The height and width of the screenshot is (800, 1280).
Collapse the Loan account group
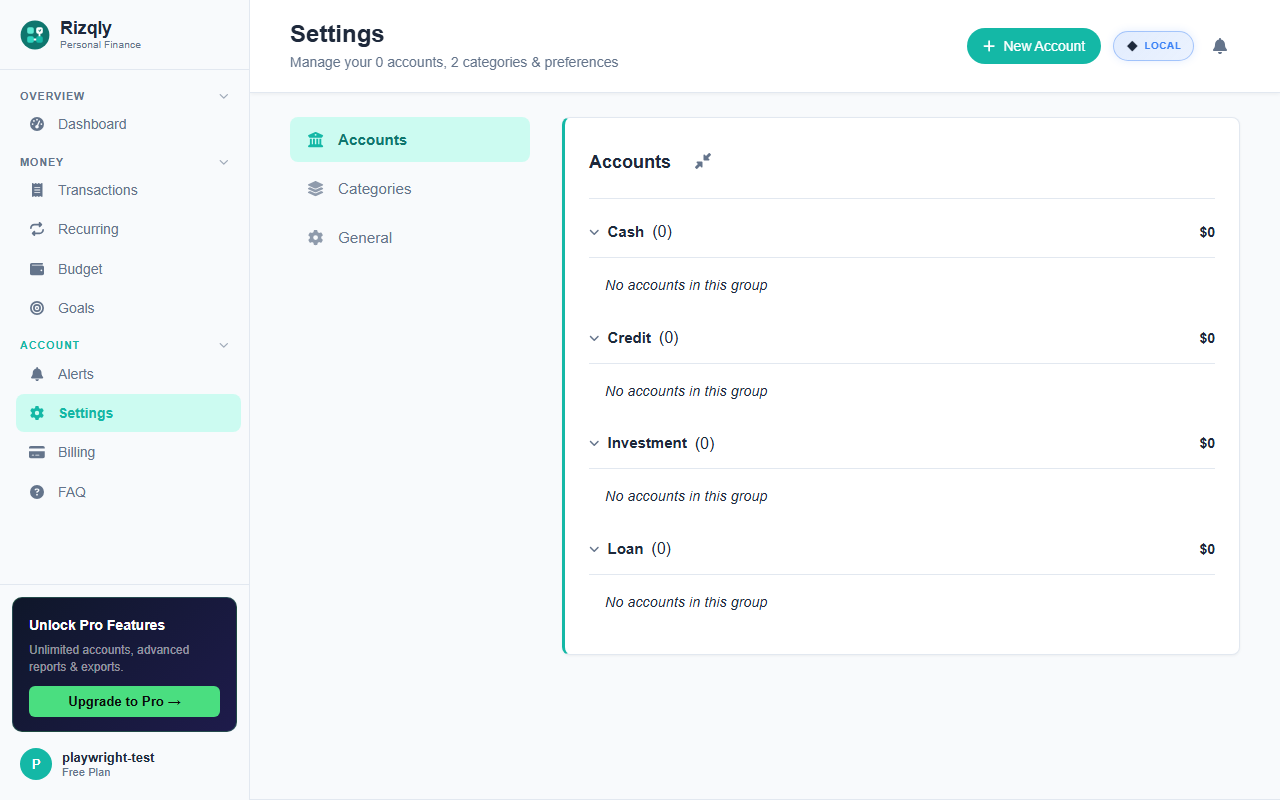[595, 549]
